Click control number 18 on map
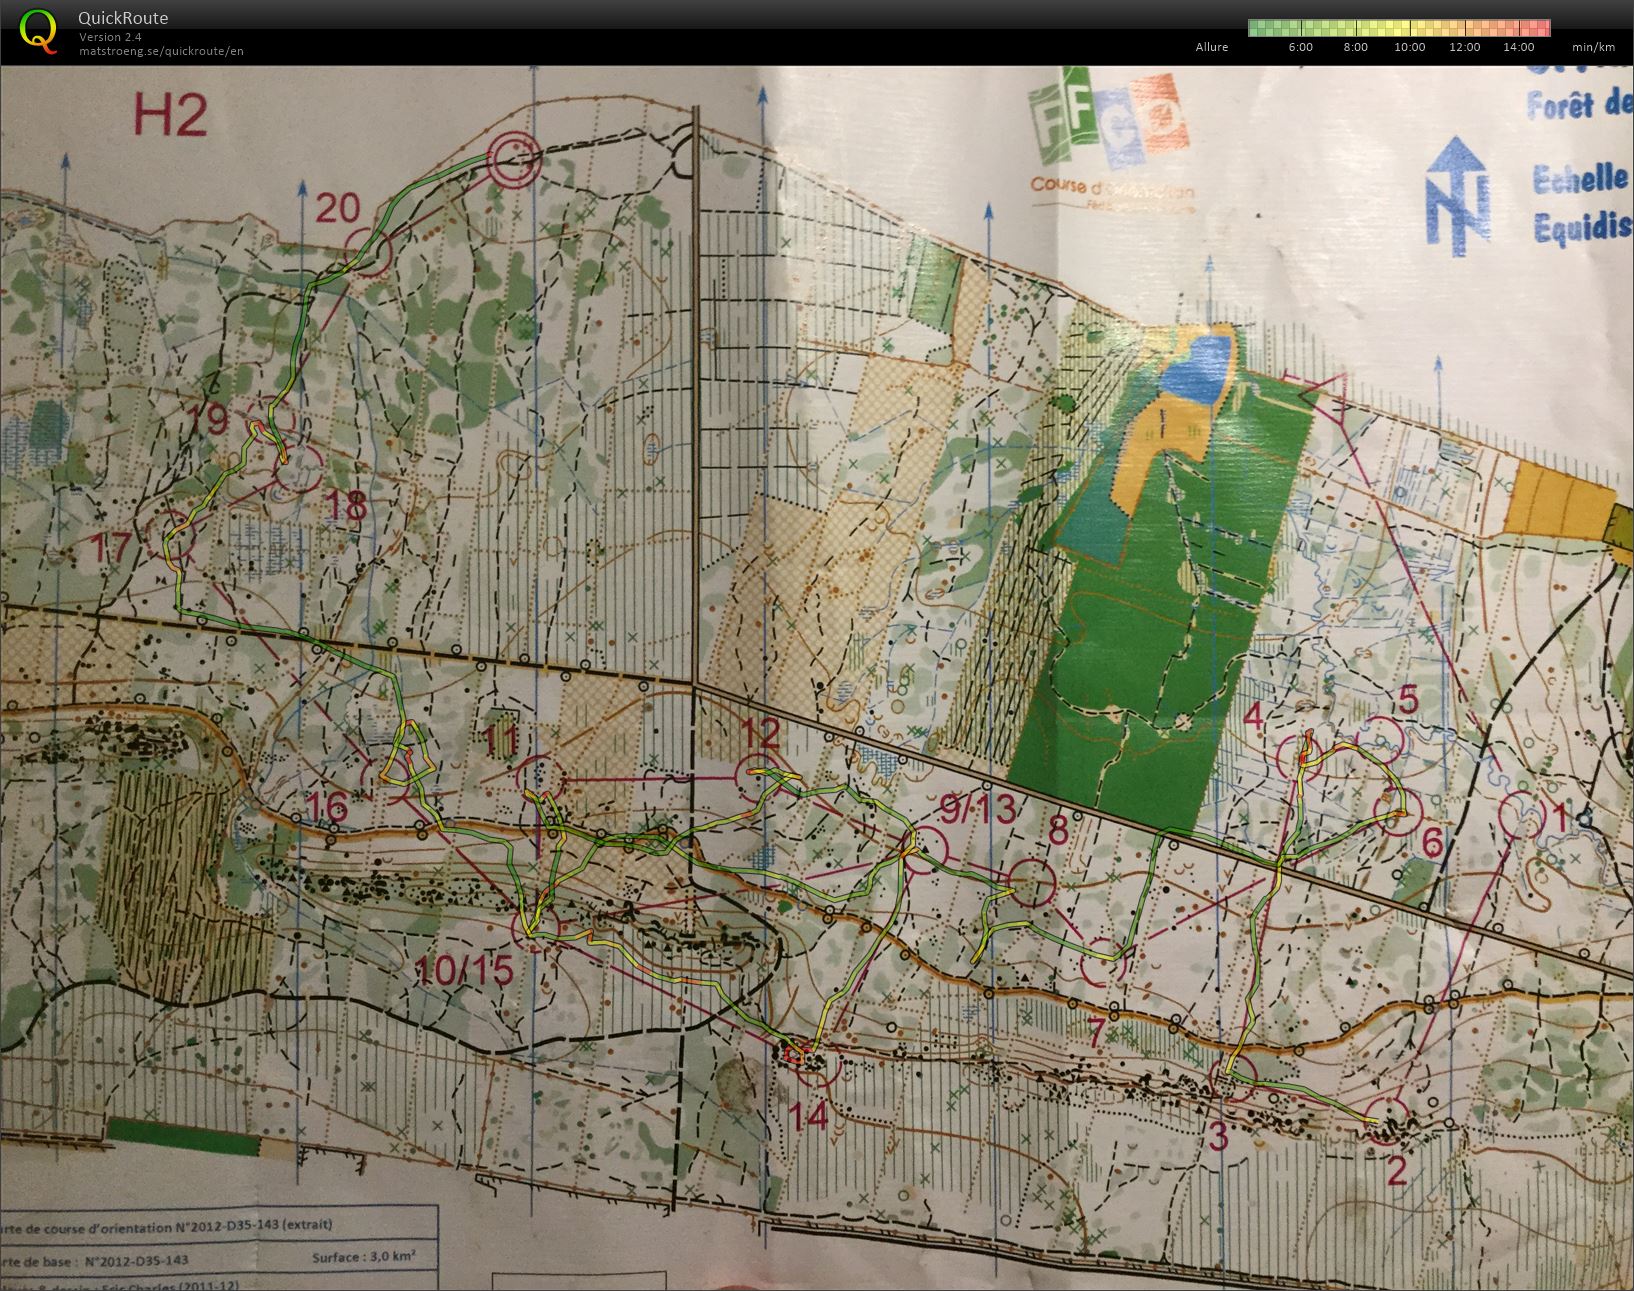This screenshot has width=1634, height=1291. click(x=347, y=505)
